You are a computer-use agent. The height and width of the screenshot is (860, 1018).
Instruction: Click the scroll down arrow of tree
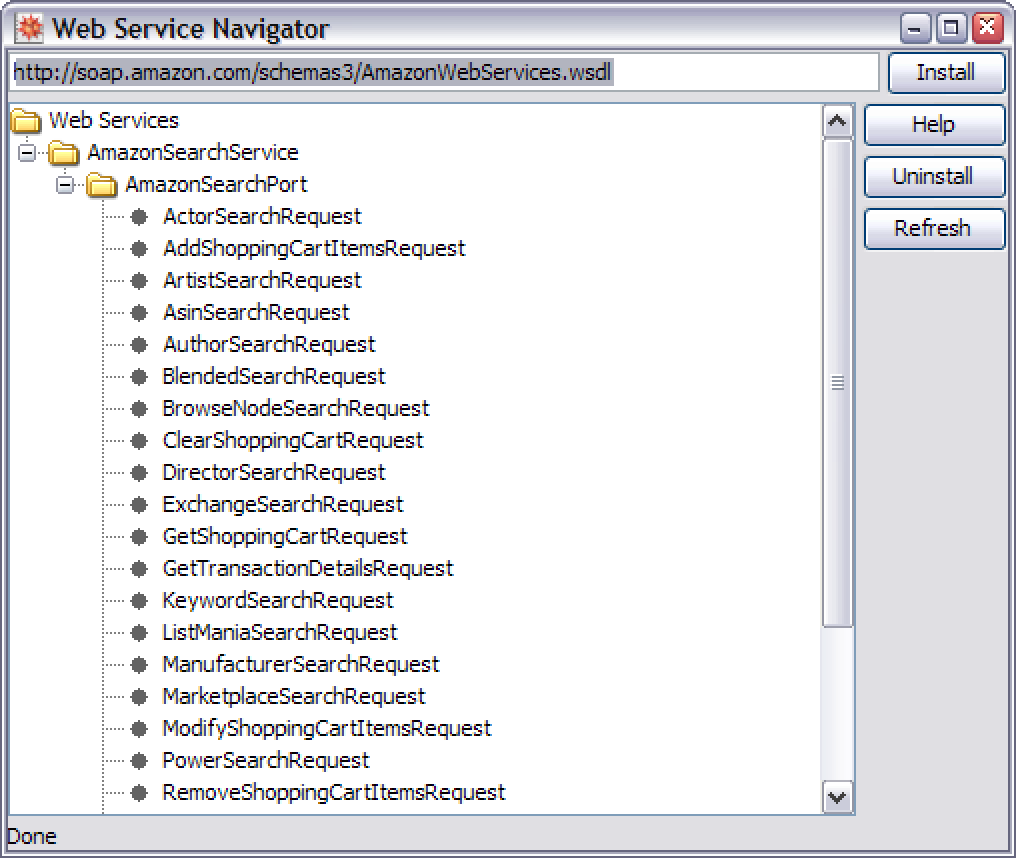pos(838,797)
